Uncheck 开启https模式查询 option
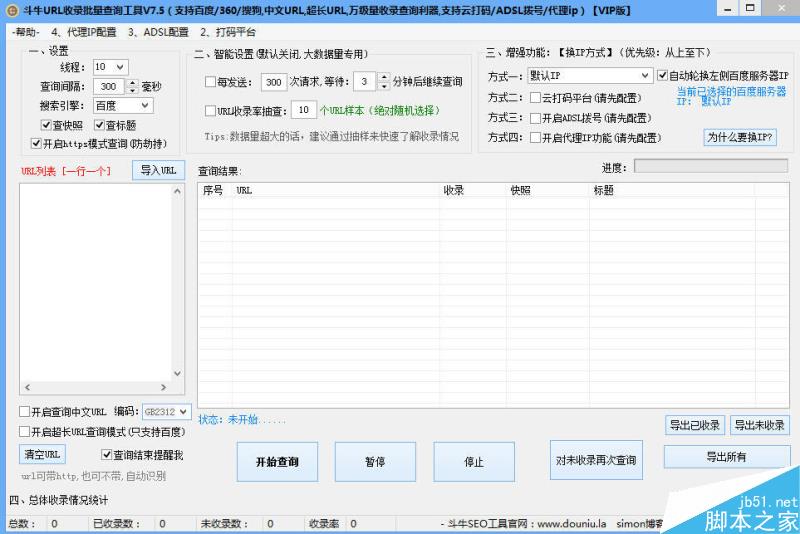Viewport: 800px width, 534px height. [x=36, y=143]
